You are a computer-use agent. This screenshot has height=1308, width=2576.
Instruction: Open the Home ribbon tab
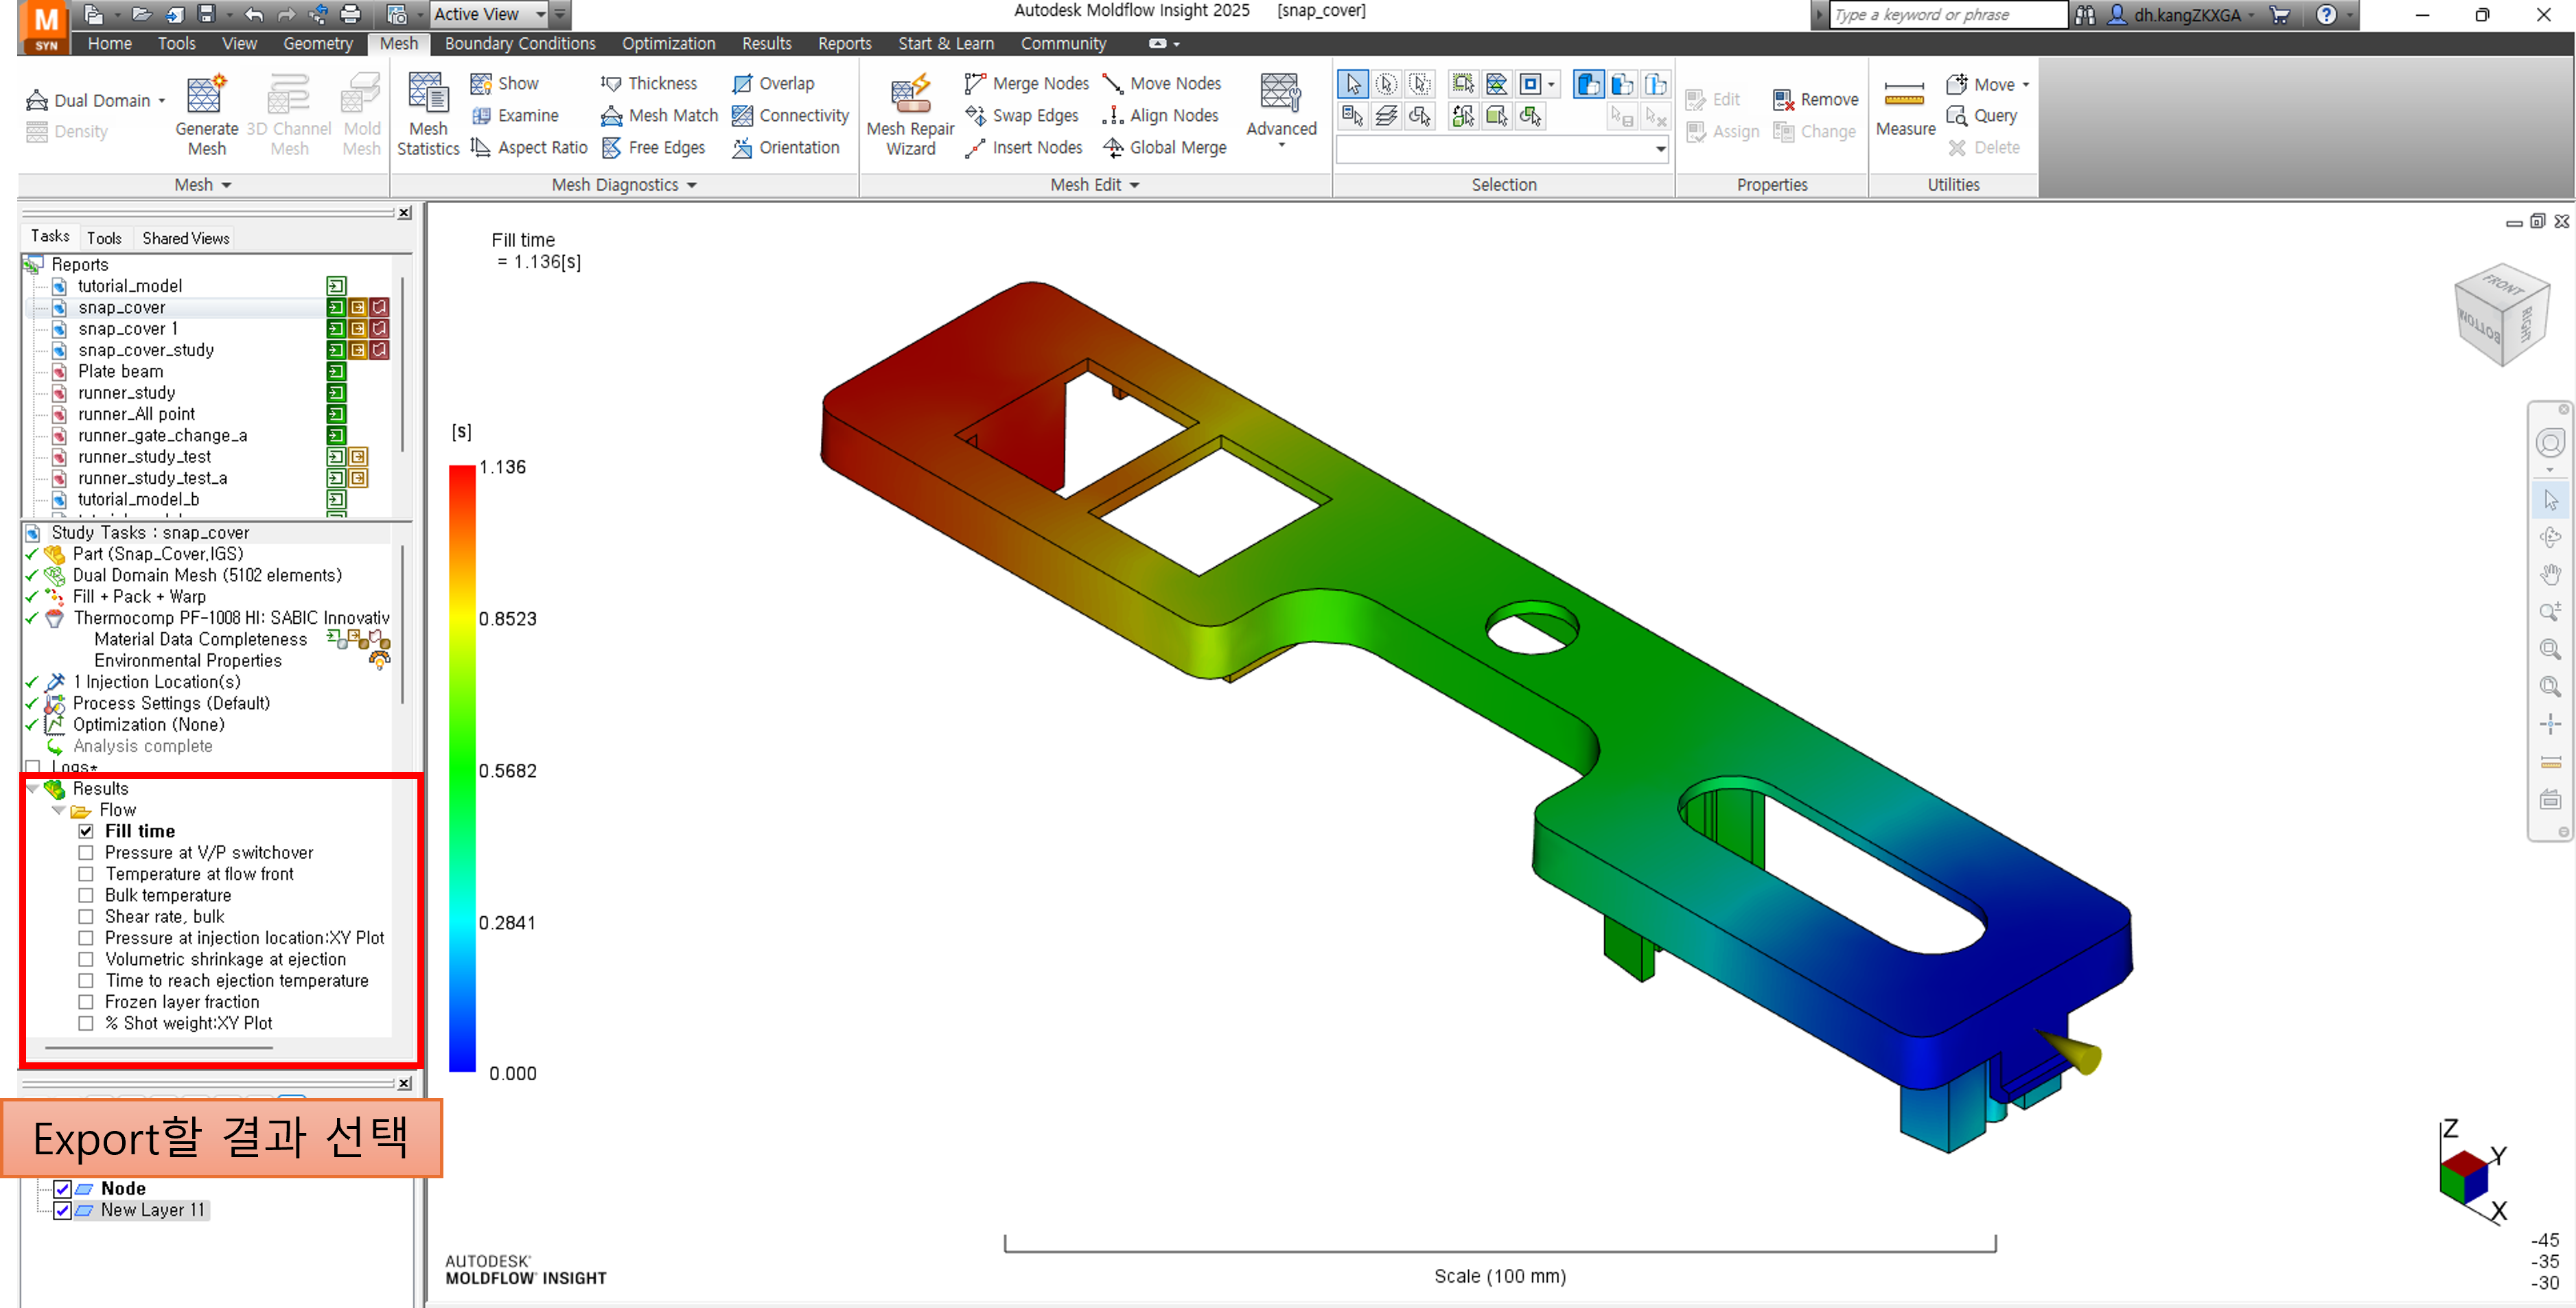pyautogui.click(x=110, y=44)
